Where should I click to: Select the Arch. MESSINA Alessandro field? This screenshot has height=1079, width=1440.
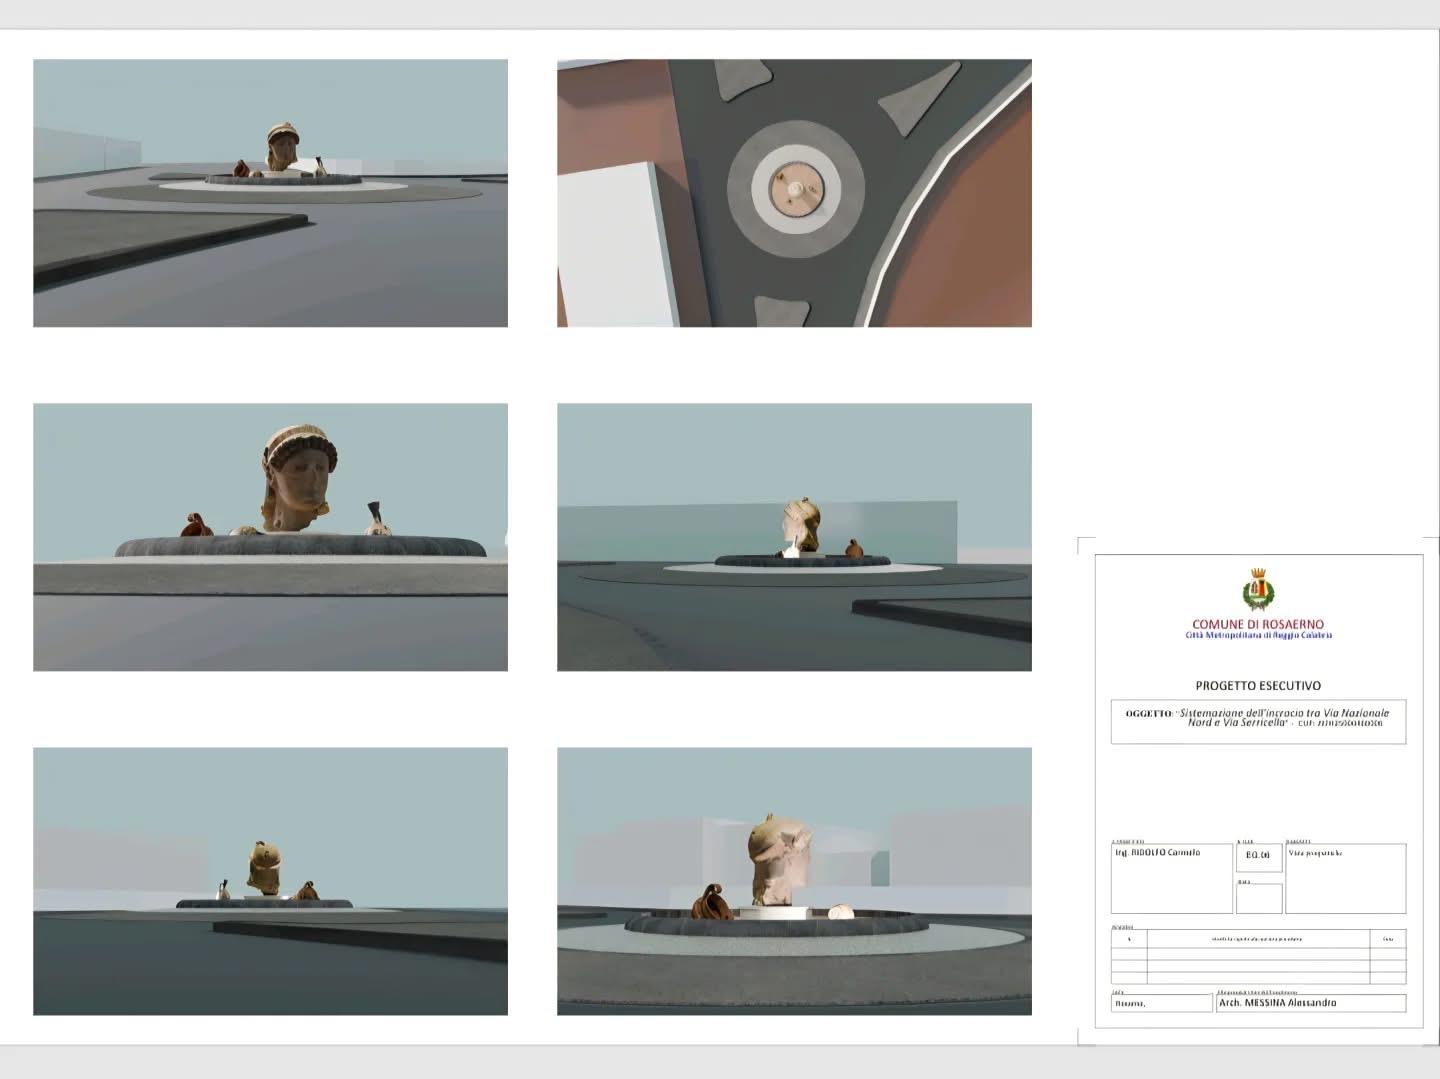[x=1310, y=1003]
